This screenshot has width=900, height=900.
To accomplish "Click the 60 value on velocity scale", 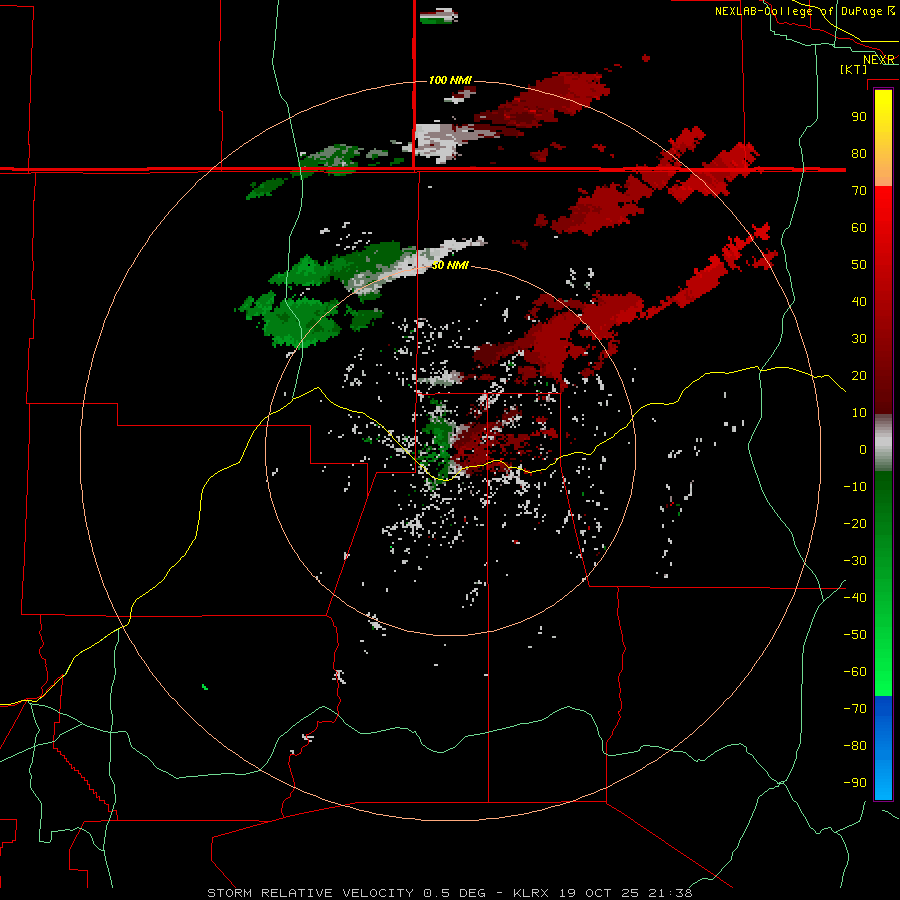I will pos(859,227).
